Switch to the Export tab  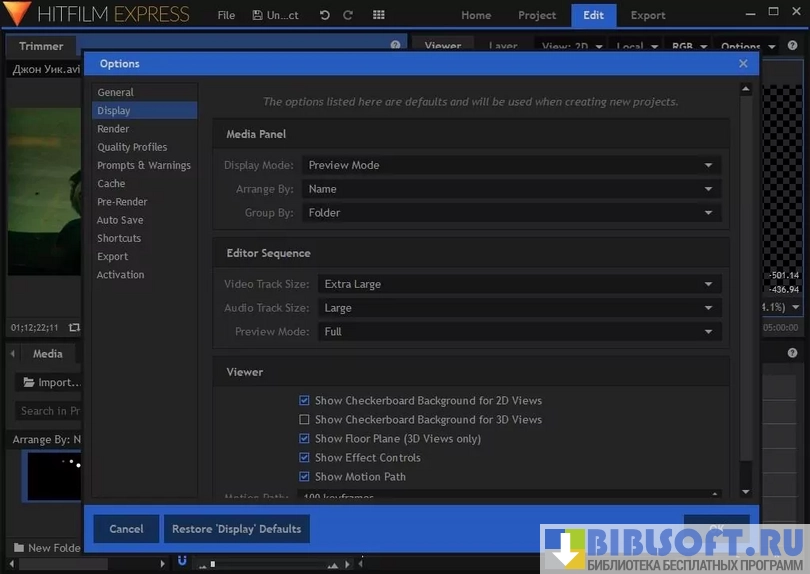click(x=648, y=15)
